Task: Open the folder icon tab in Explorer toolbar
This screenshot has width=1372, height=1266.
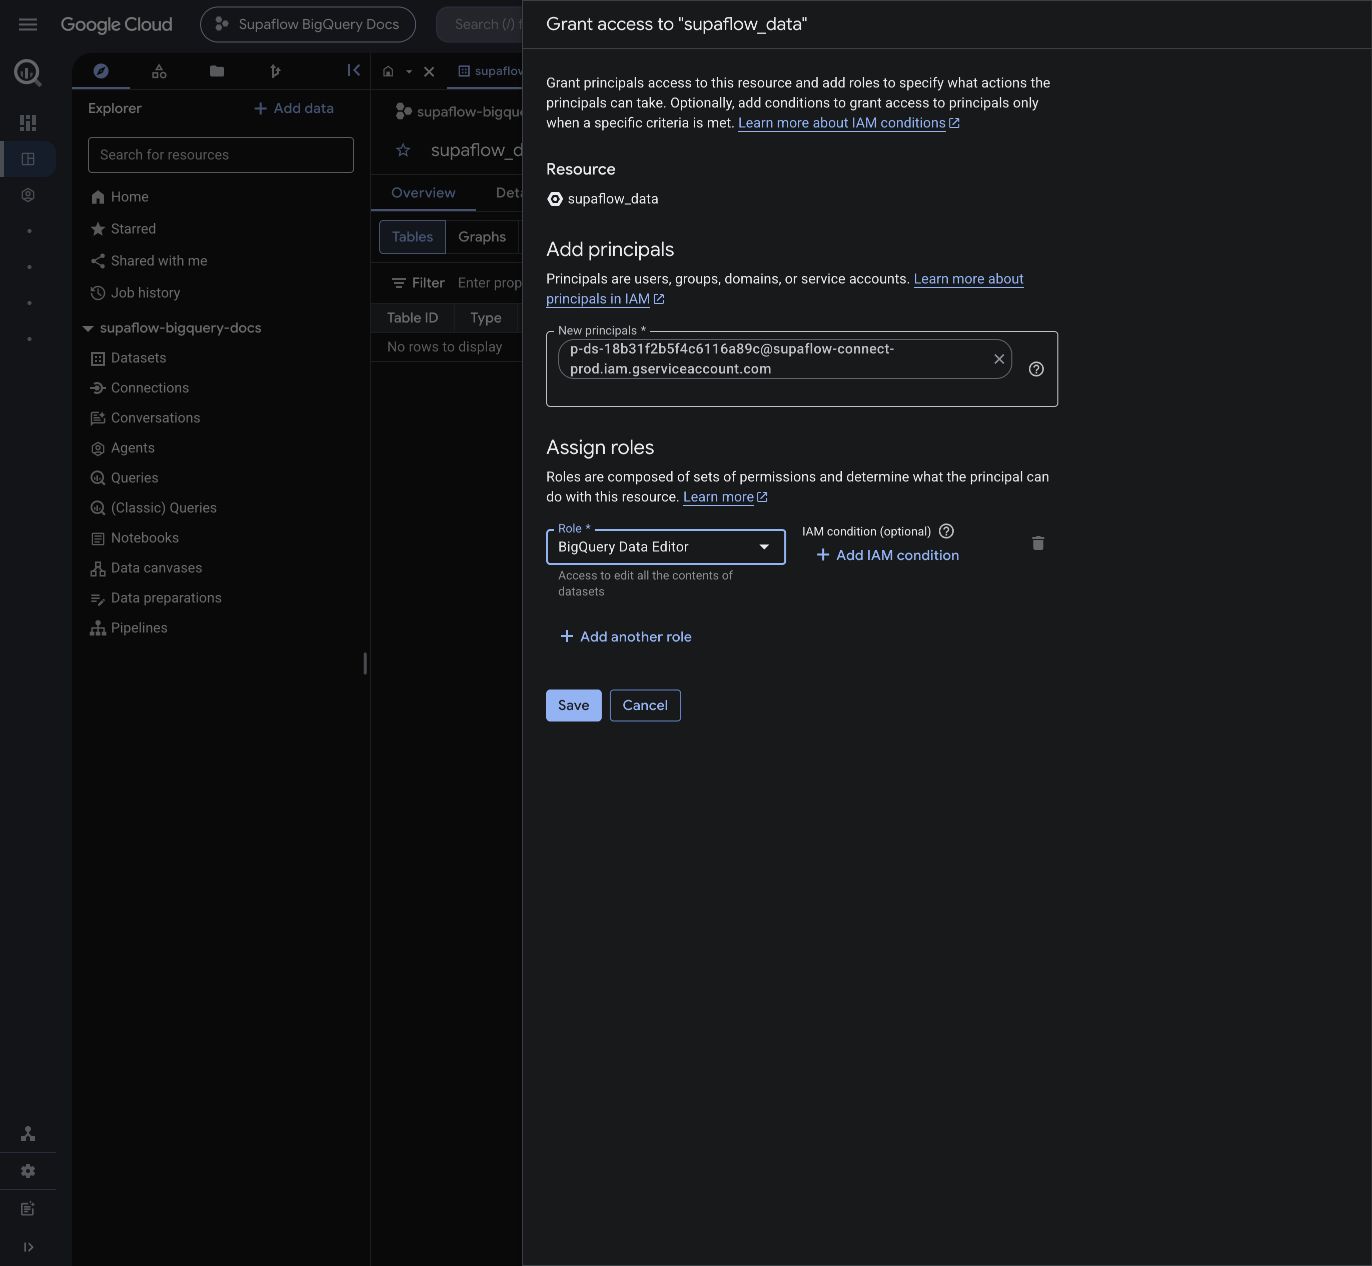Action: 217,71
